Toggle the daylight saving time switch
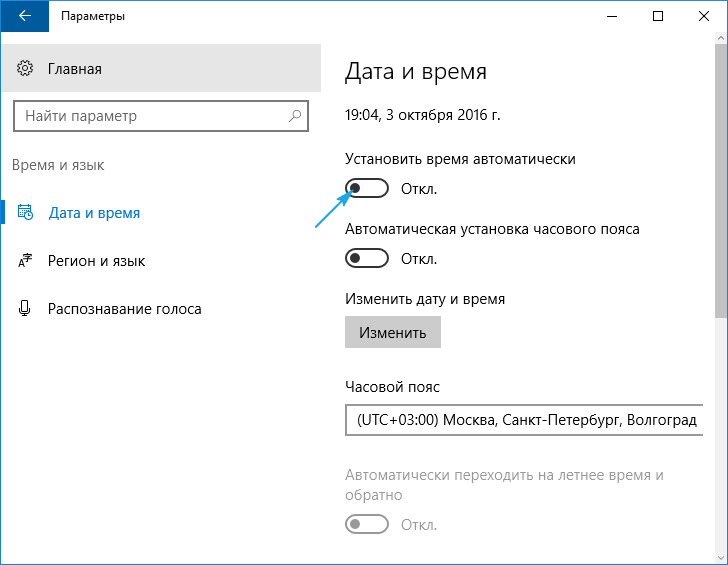728x565 pixels. point(366,524)
